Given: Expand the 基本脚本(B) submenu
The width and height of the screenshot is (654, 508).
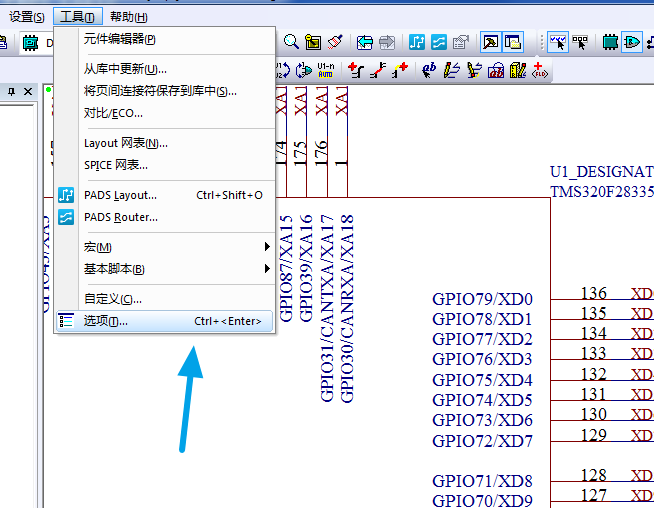Looking at the screenshot, I should point(165,269).
